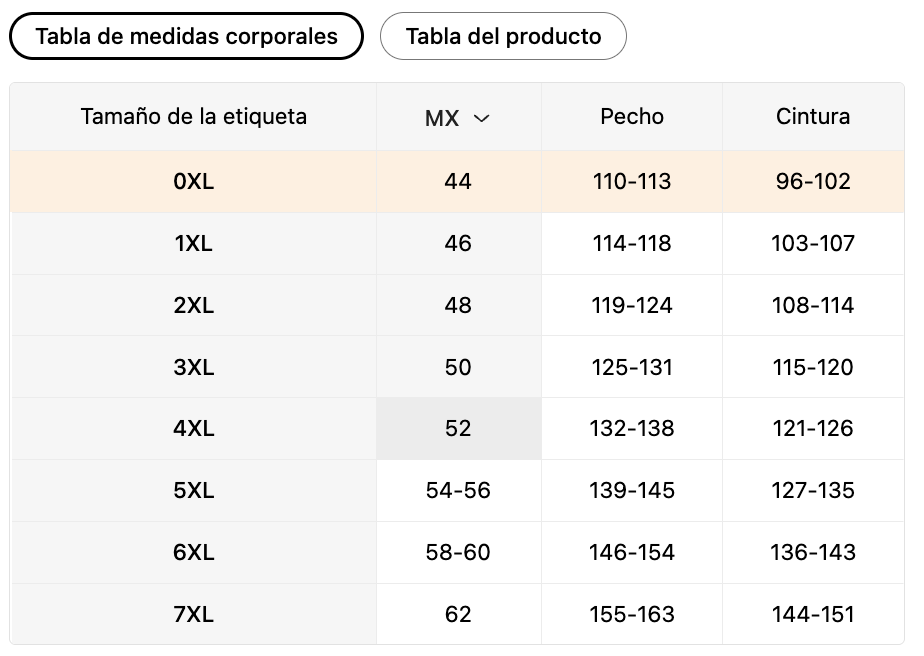924x656 pixels.
Task: Switch to Tabla del producto tab
Action: click(x=503, y=37)
